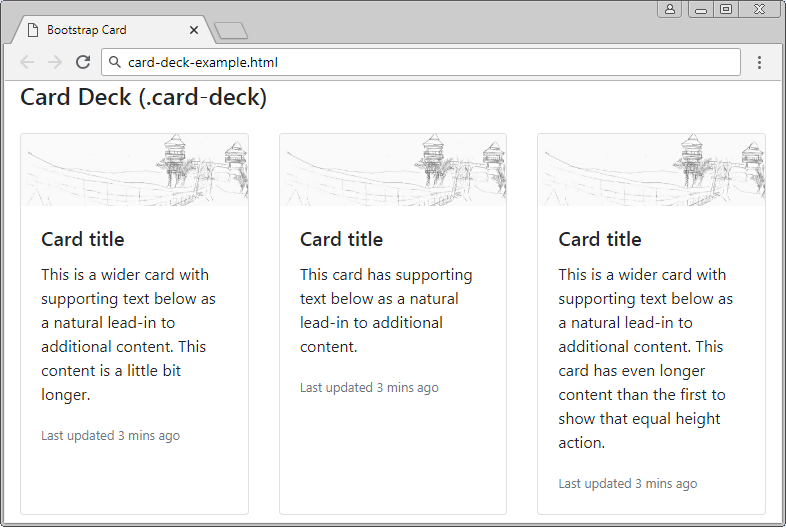This screenshot has width=786, height=528.
Task: Click text 'lead-in to additional'
Action: click(x=371, y=322)
